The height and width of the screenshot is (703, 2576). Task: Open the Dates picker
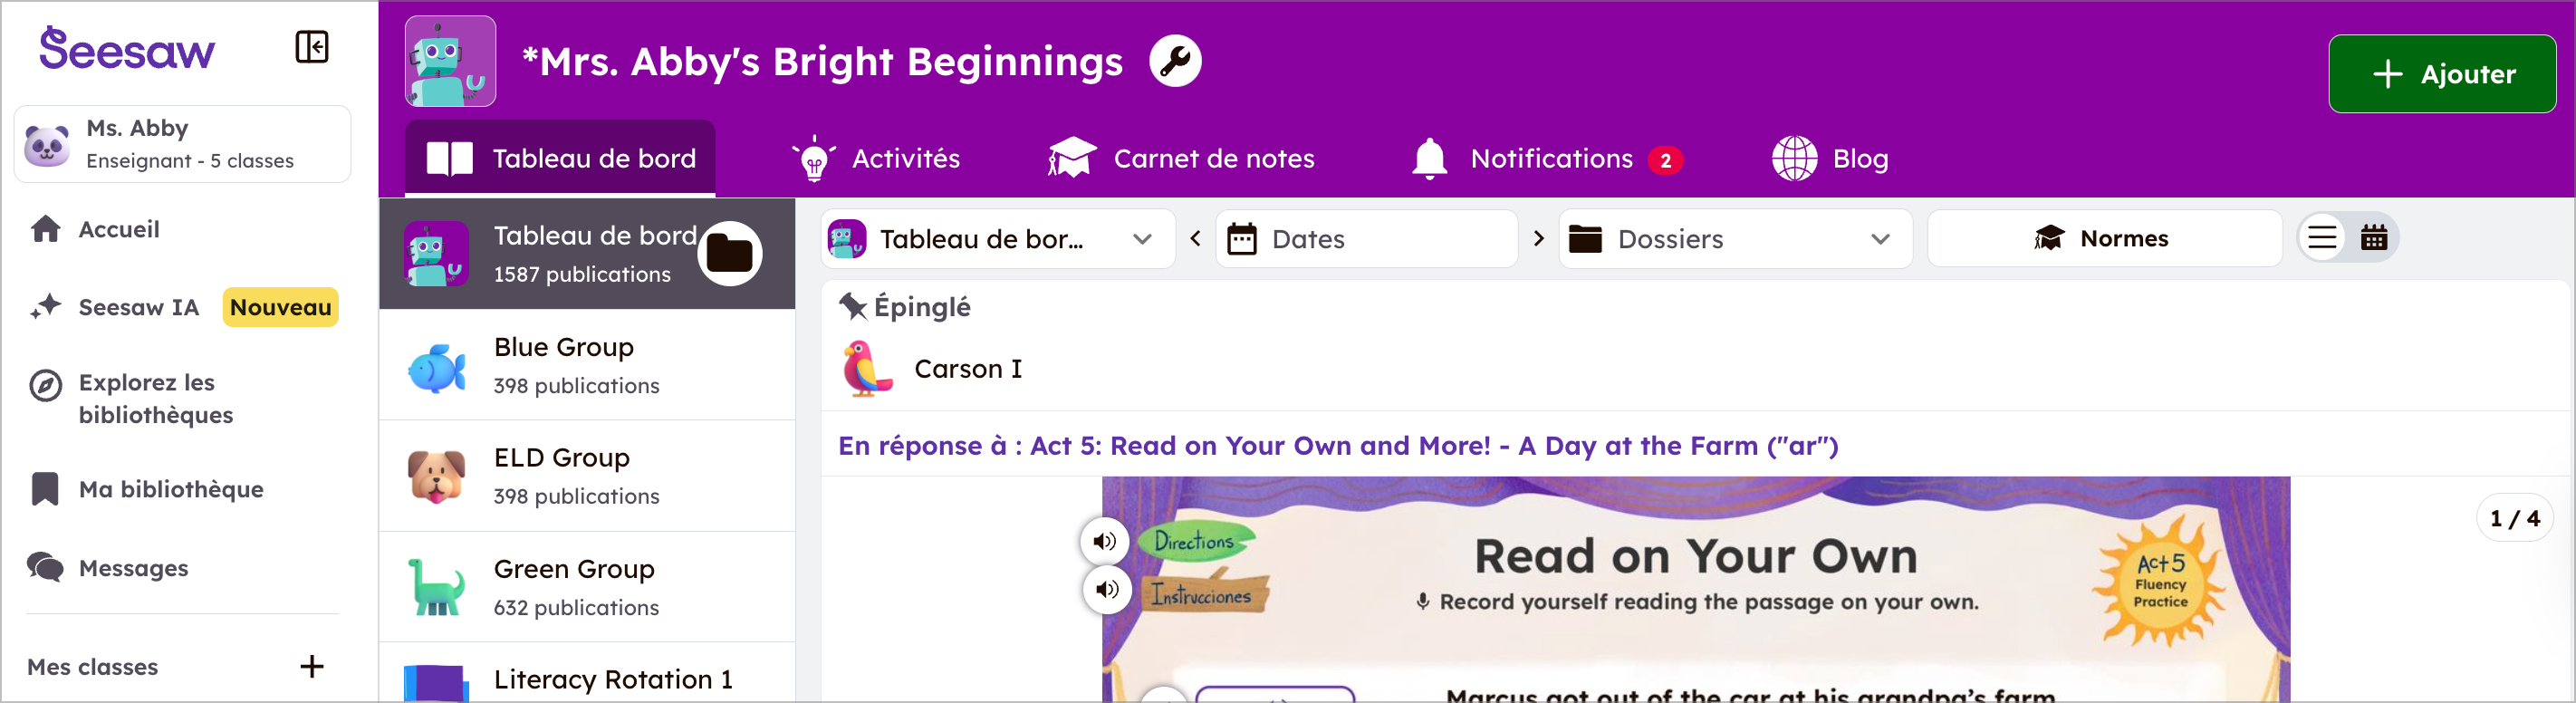(x=1365, y=239)
